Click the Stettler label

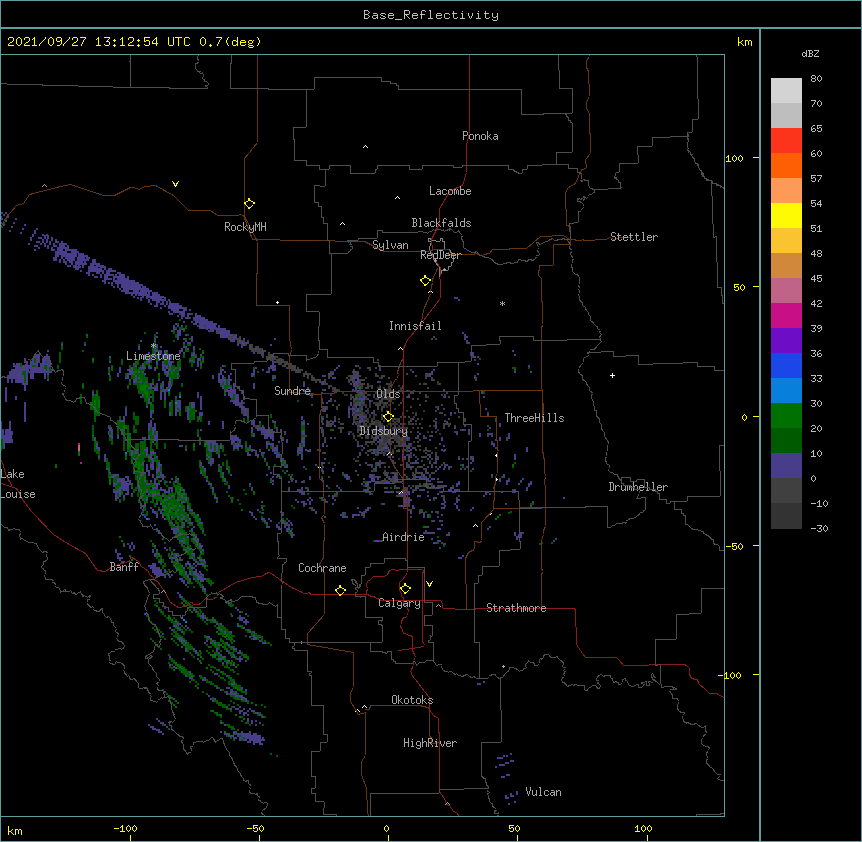pyautogui.click(x=634, y=237)
